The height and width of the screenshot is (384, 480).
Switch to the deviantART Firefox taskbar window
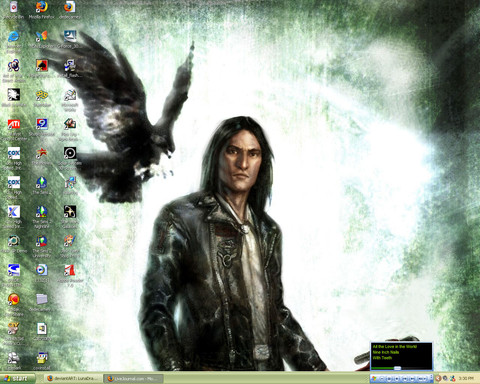click(73, 379)
